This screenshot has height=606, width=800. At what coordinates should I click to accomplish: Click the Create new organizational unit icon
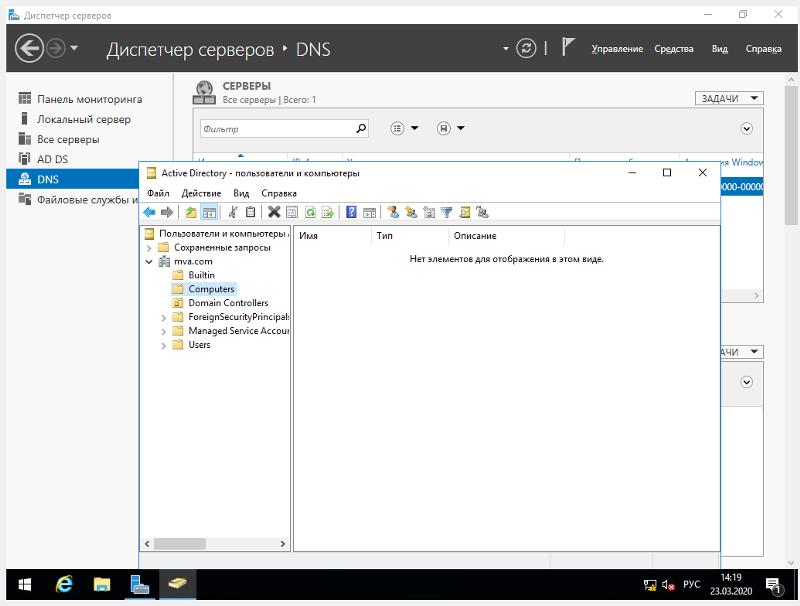[x=429, y=212]
